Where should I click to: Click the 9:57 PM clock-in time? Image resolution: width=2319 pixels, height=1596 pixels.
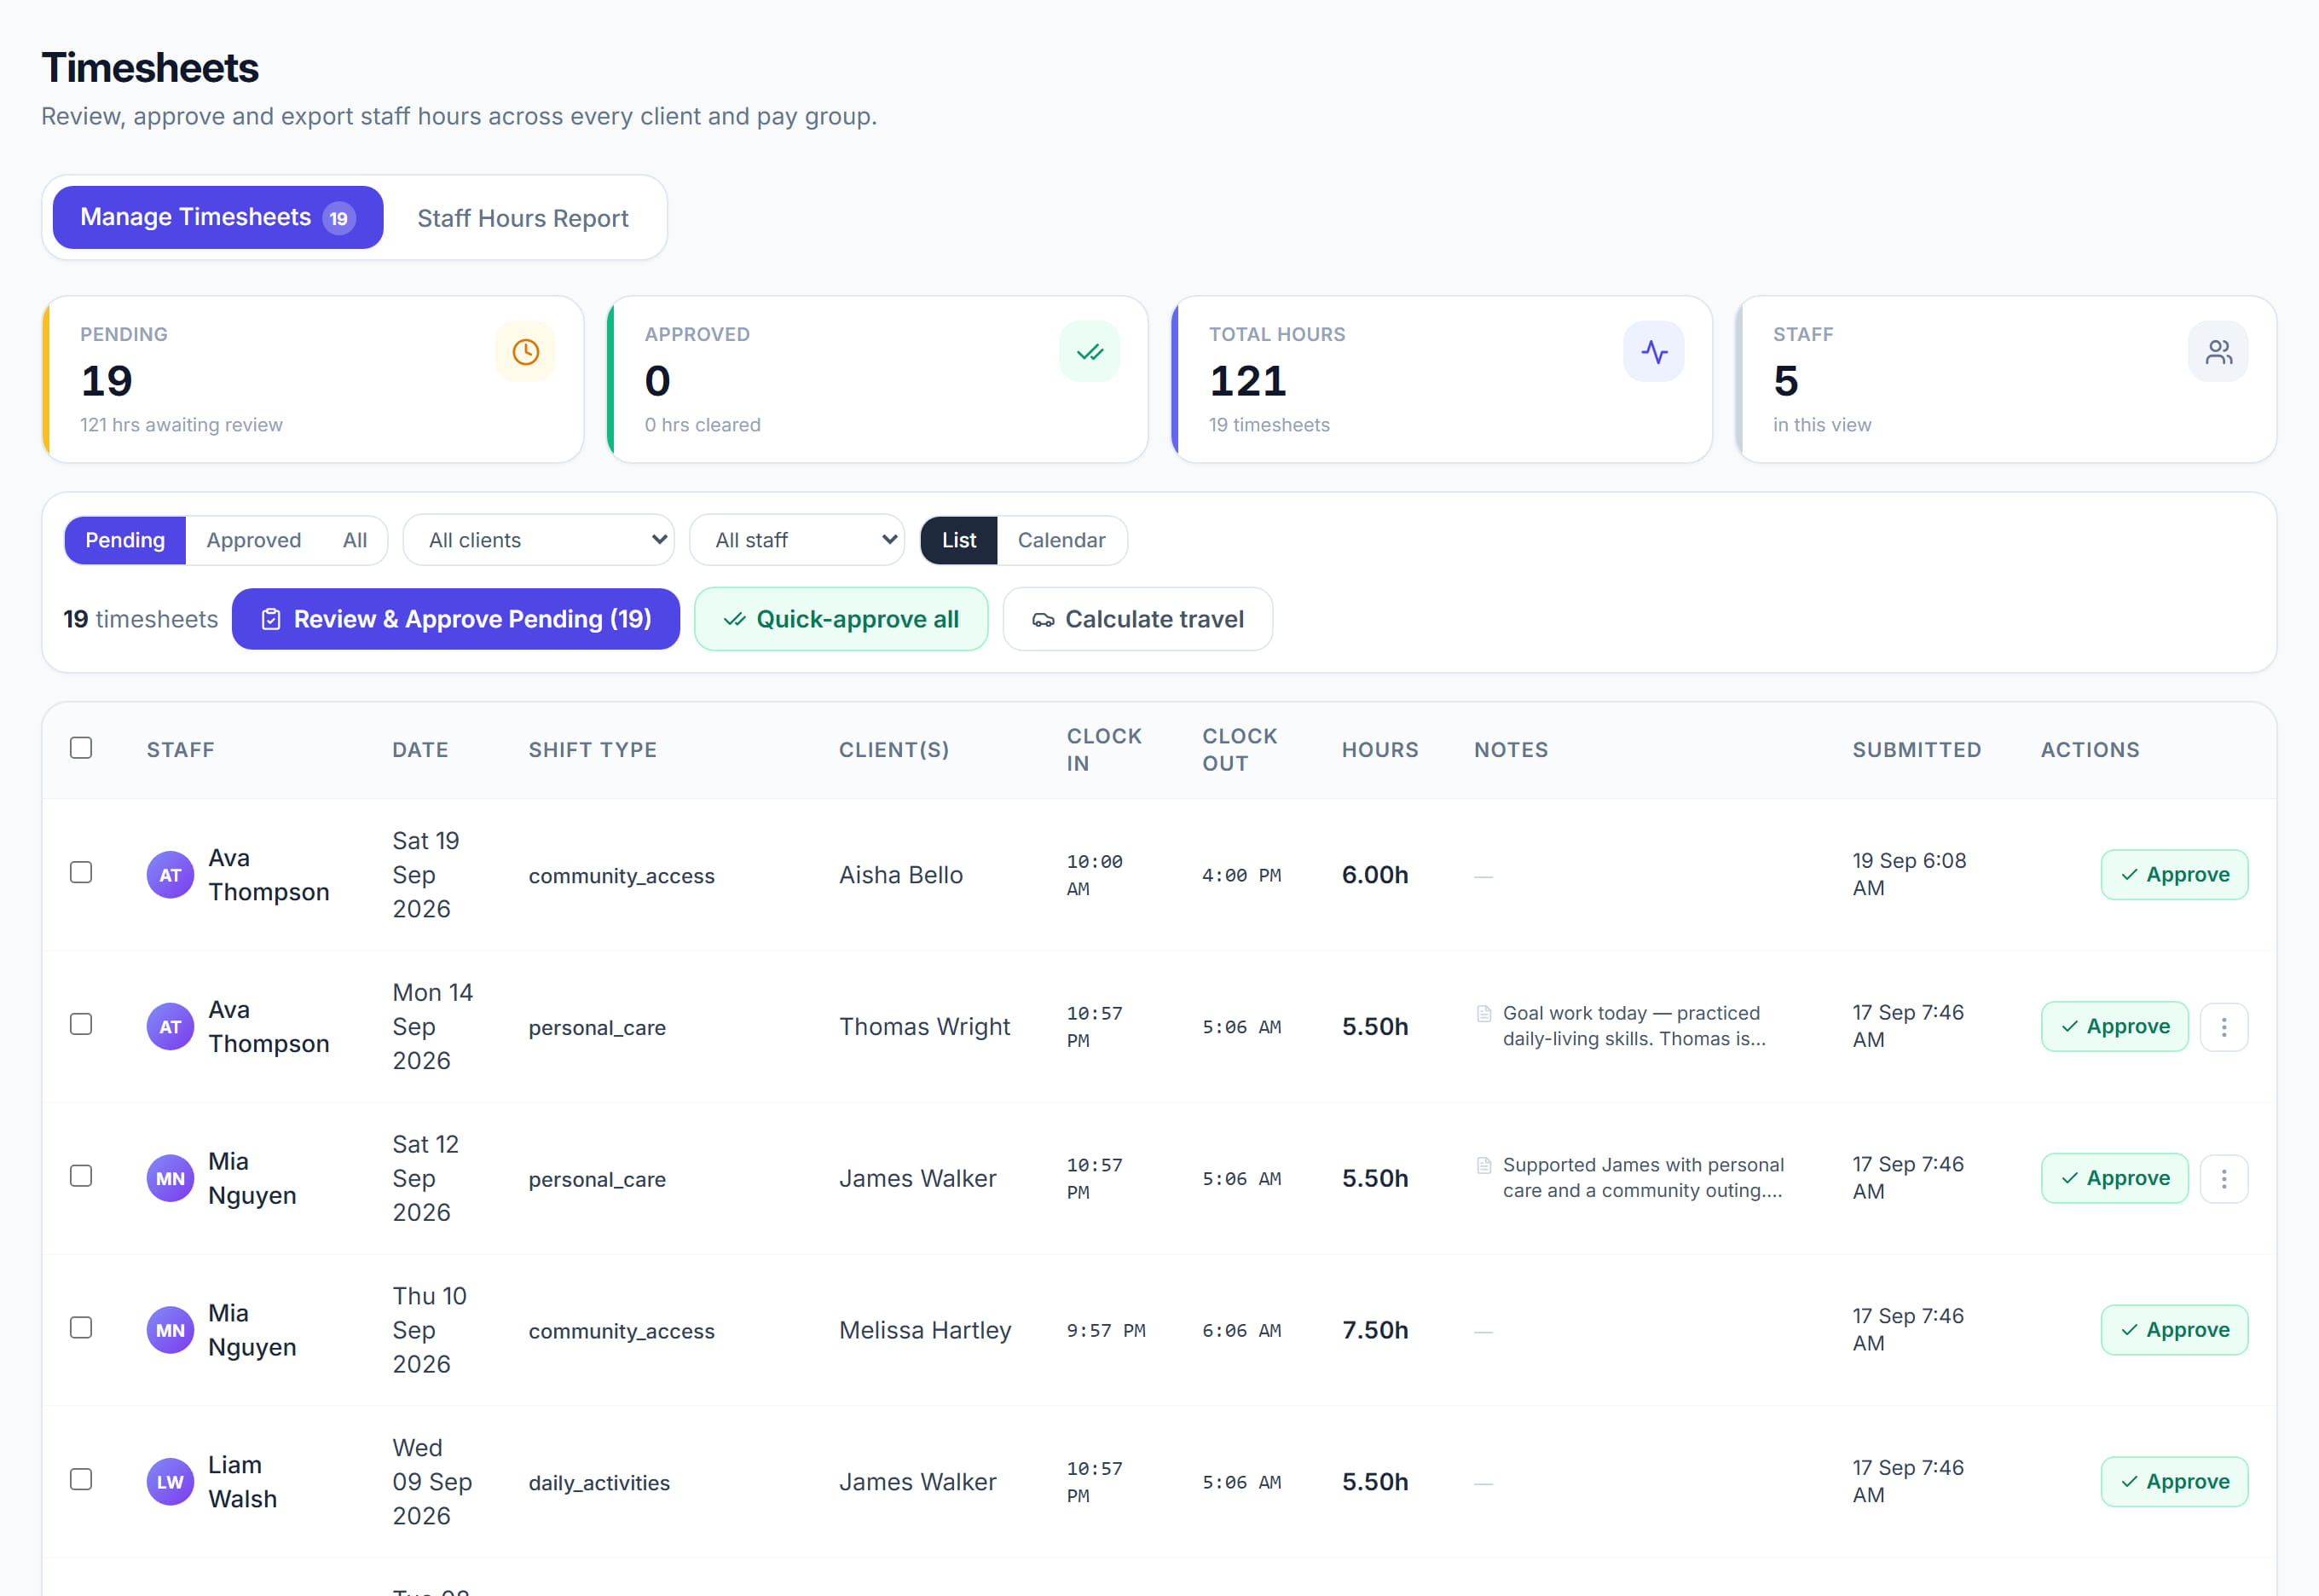point(1105,1331)
